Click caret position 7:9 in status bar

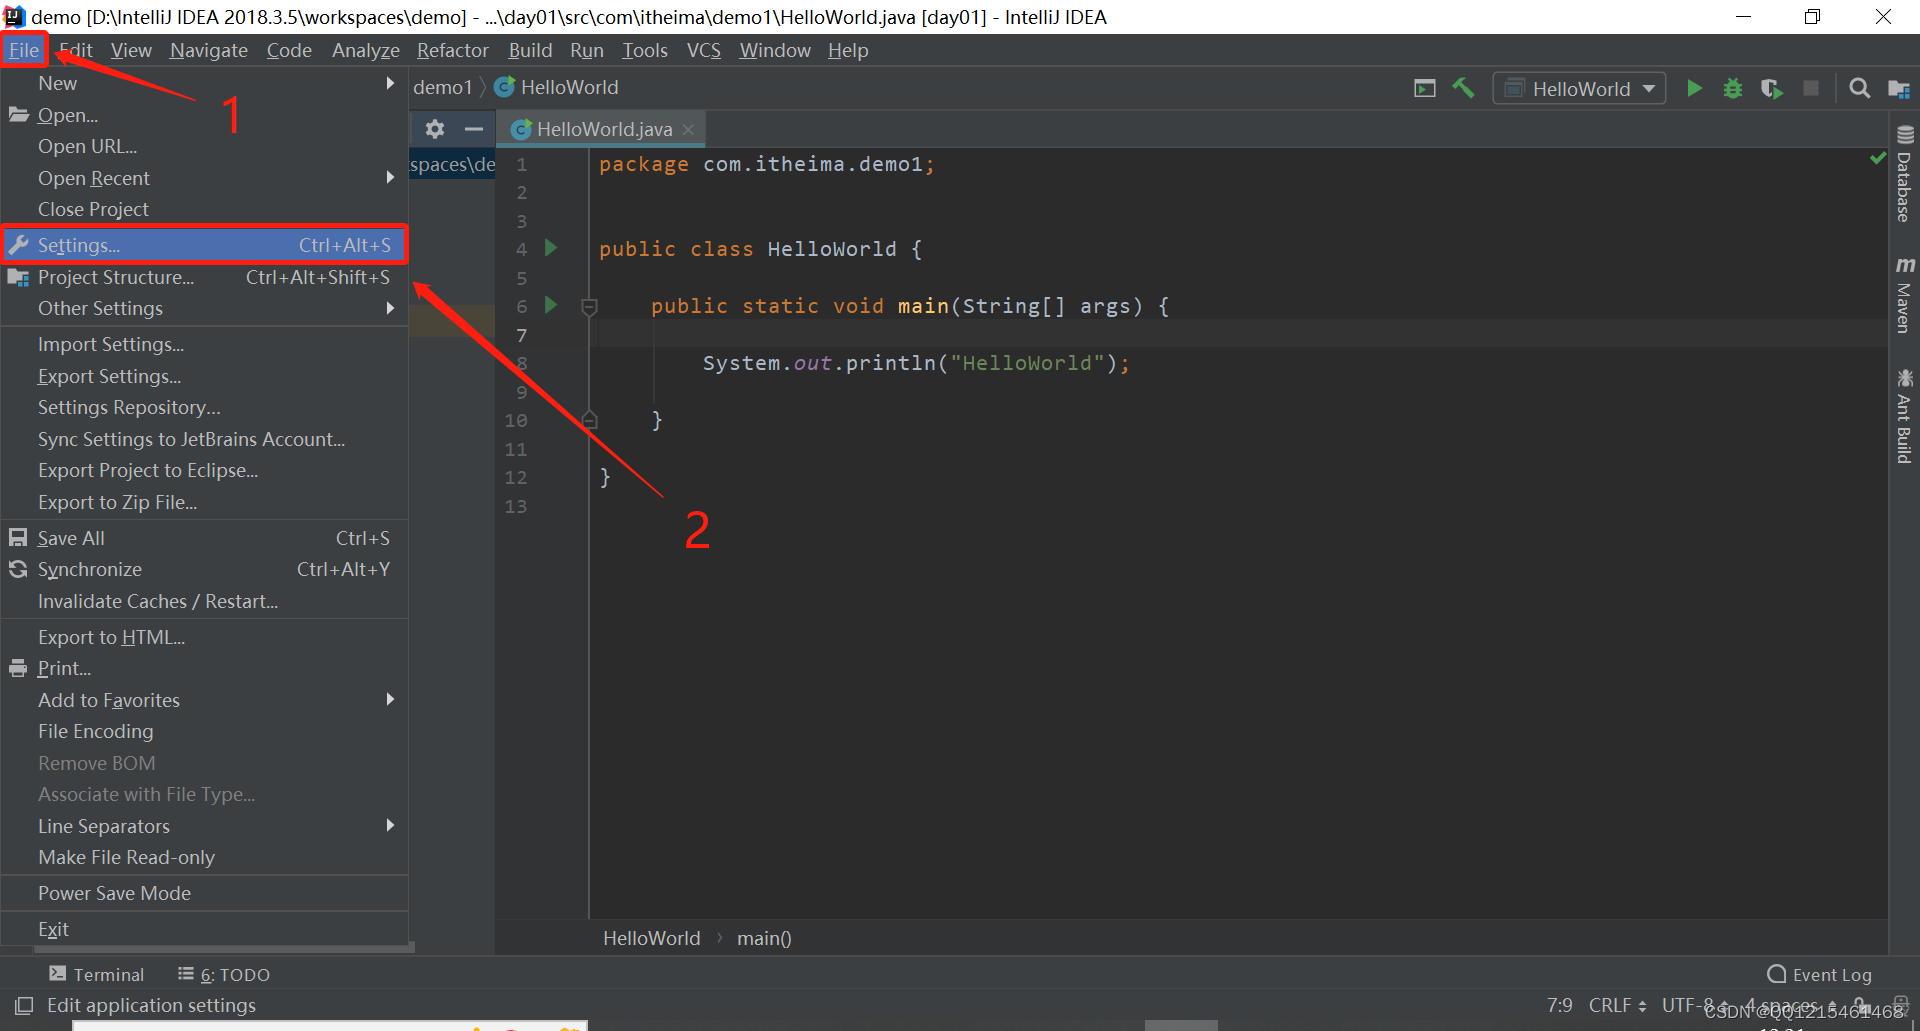pyautogui.click(x=1559, y=1005)
